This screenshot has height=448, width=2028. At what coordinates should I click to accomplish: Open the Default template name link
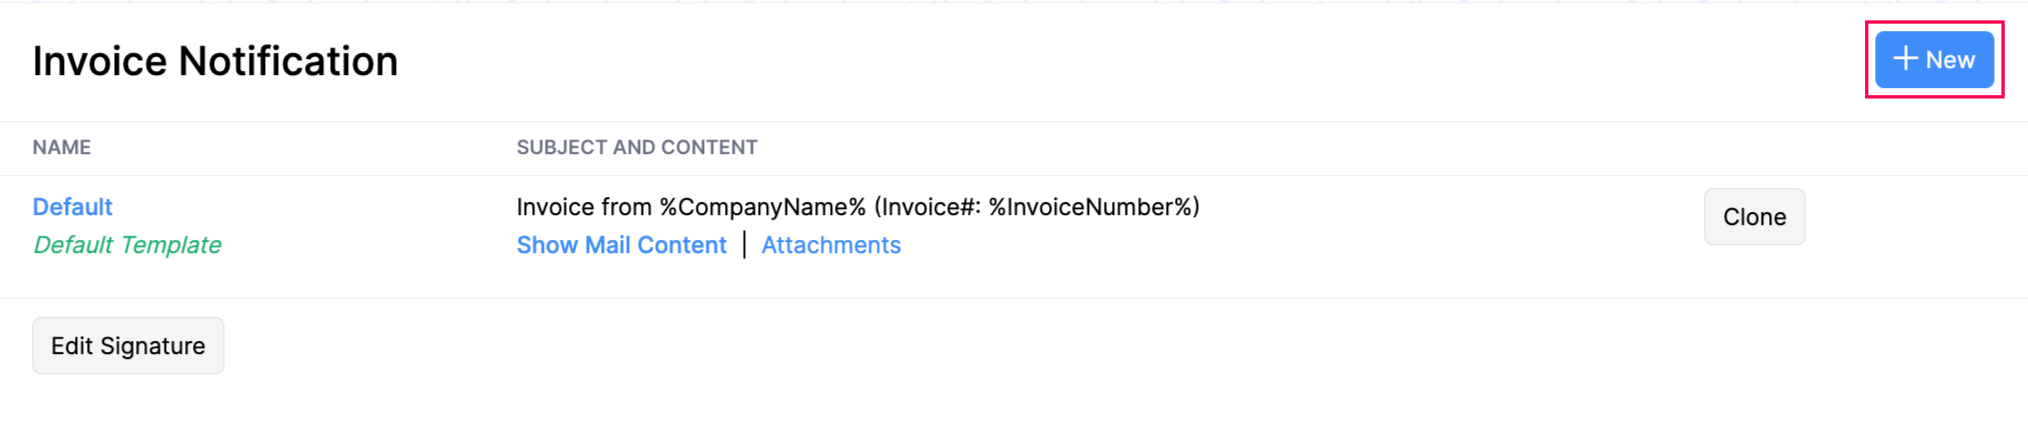(x=72, y=207)
